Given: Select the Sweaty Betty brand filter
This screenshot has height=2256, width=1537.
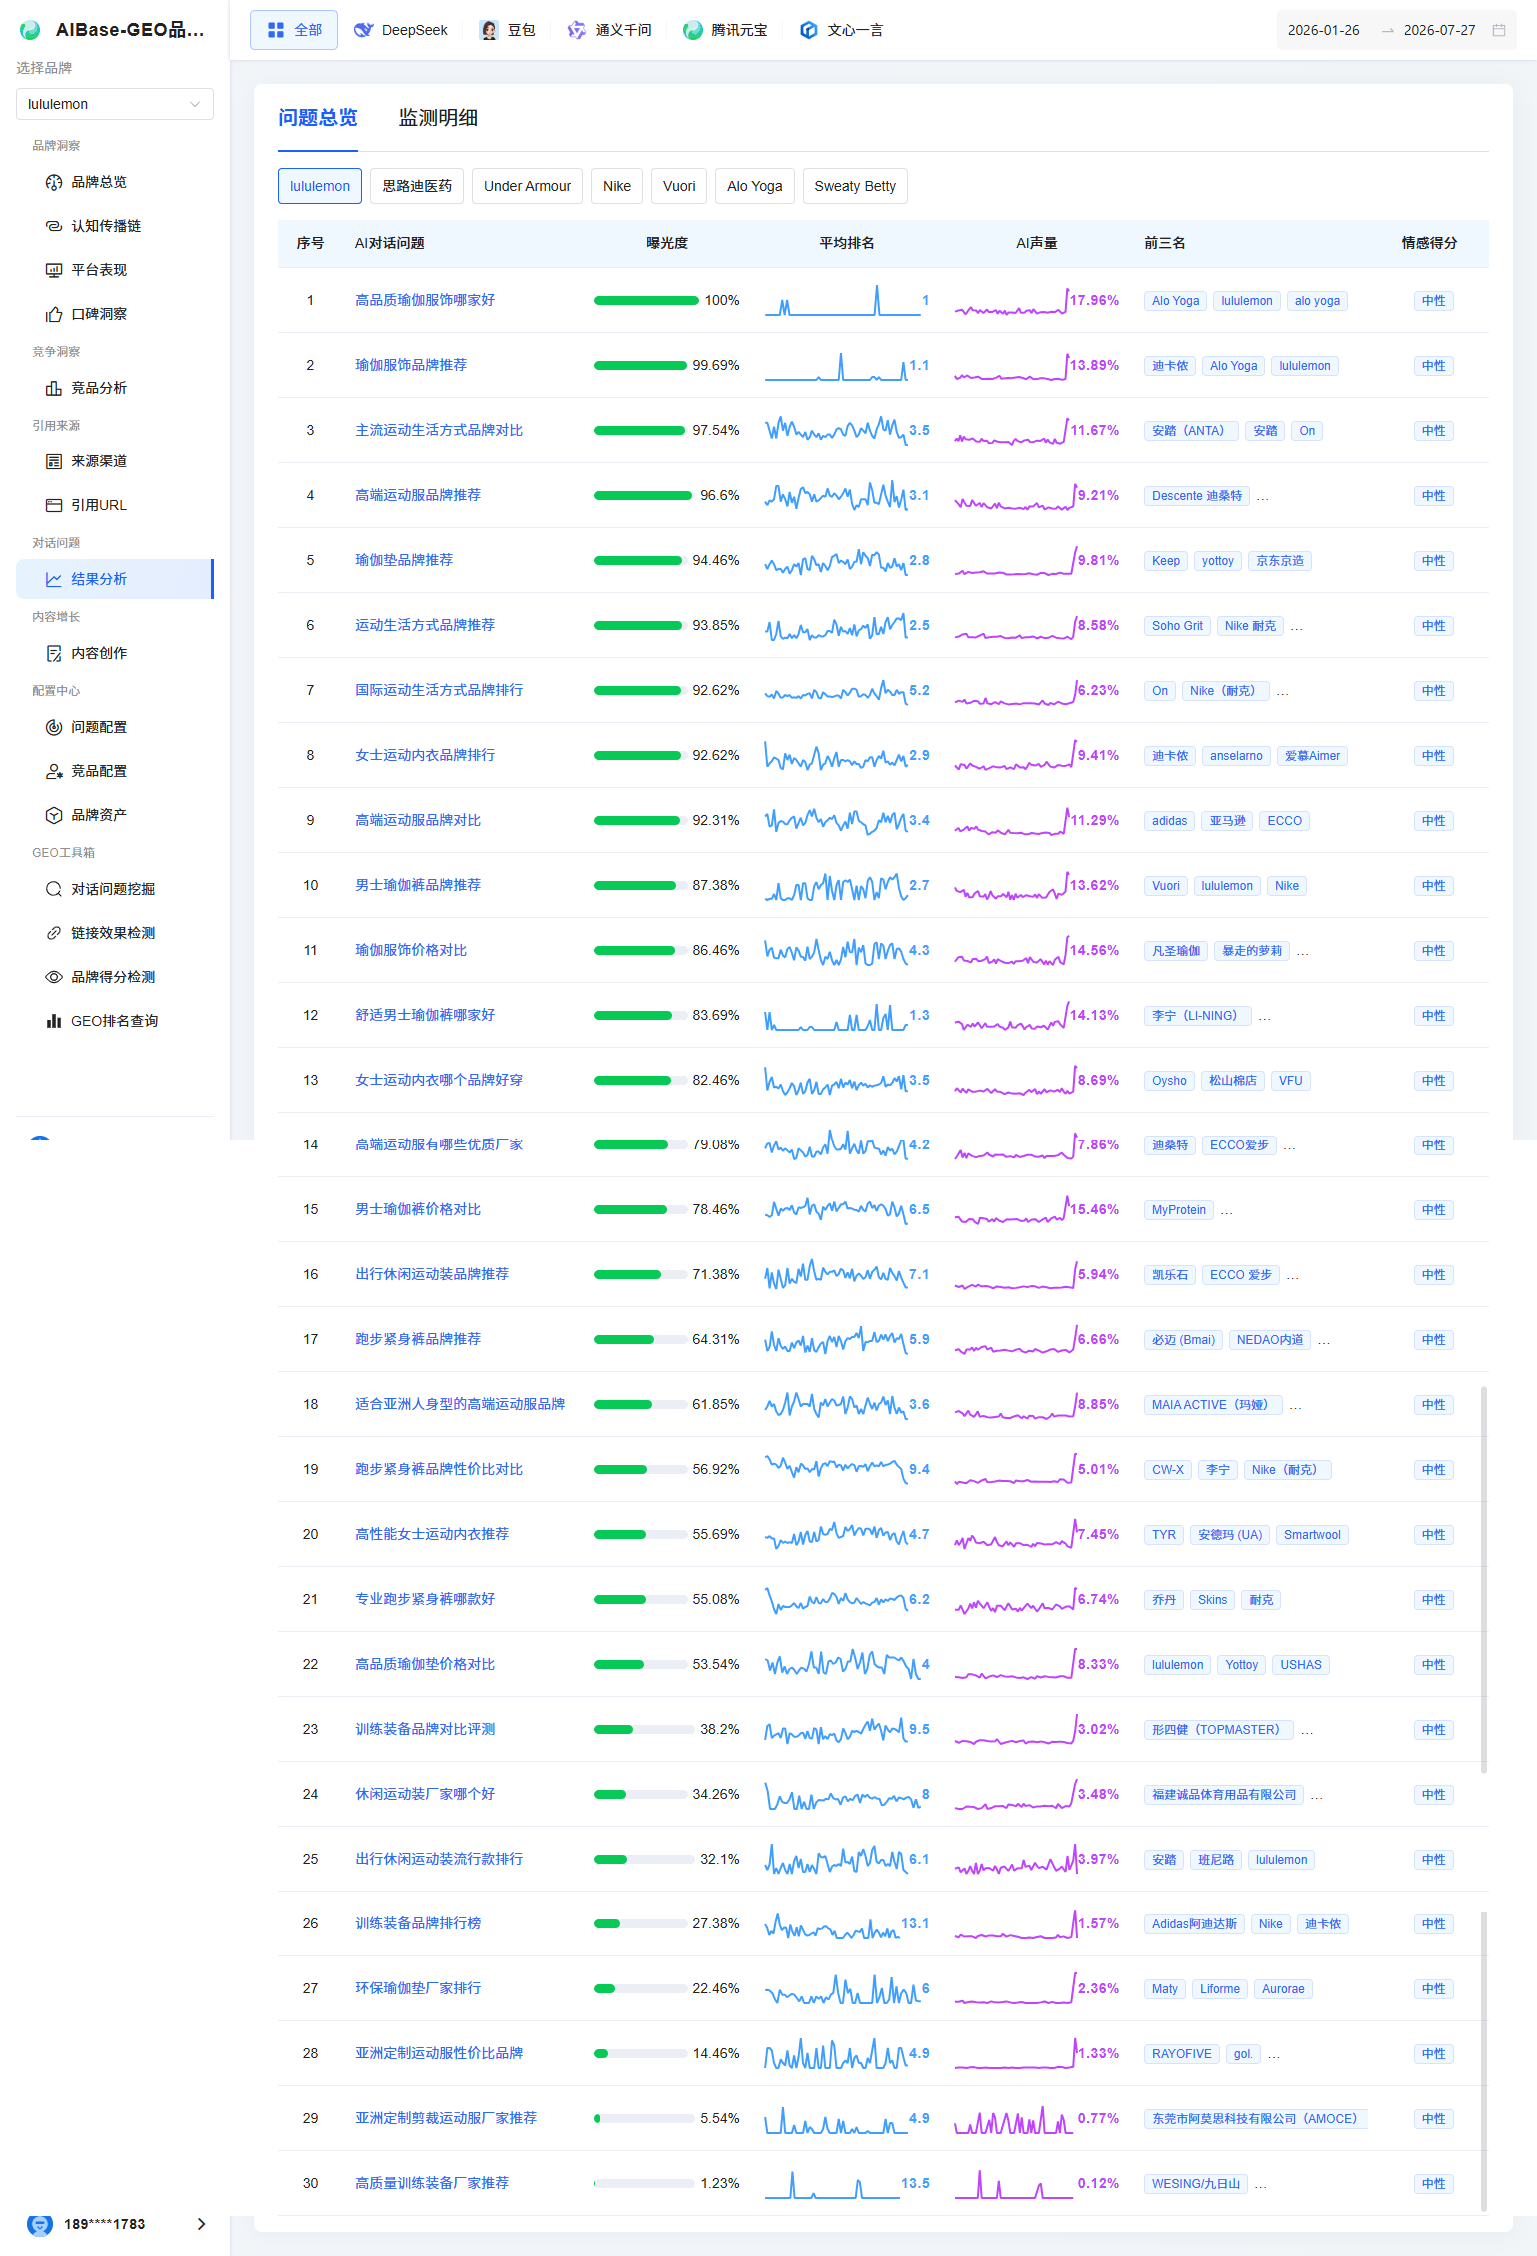Looking at the screenshot, I should [855, 186].
